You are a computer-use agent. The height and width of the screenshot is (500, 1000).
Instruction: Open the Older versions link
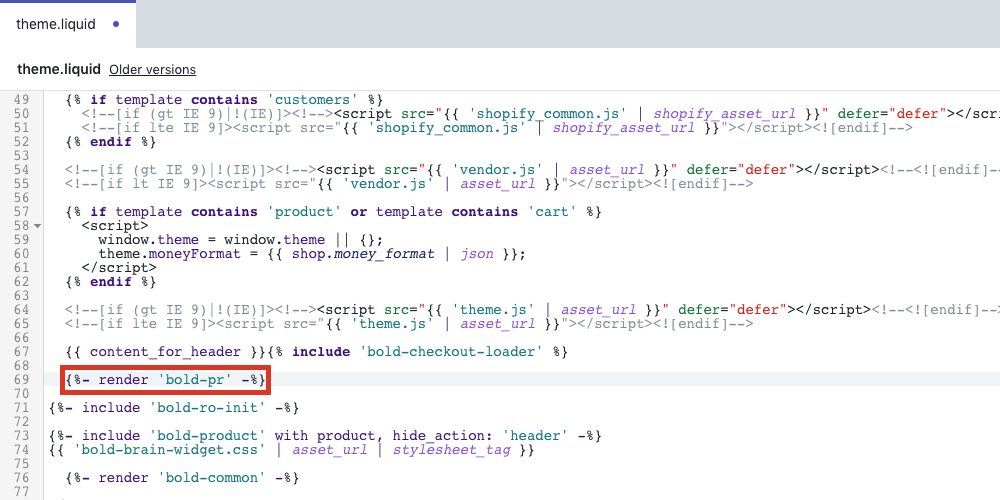[x=152, y=70]
